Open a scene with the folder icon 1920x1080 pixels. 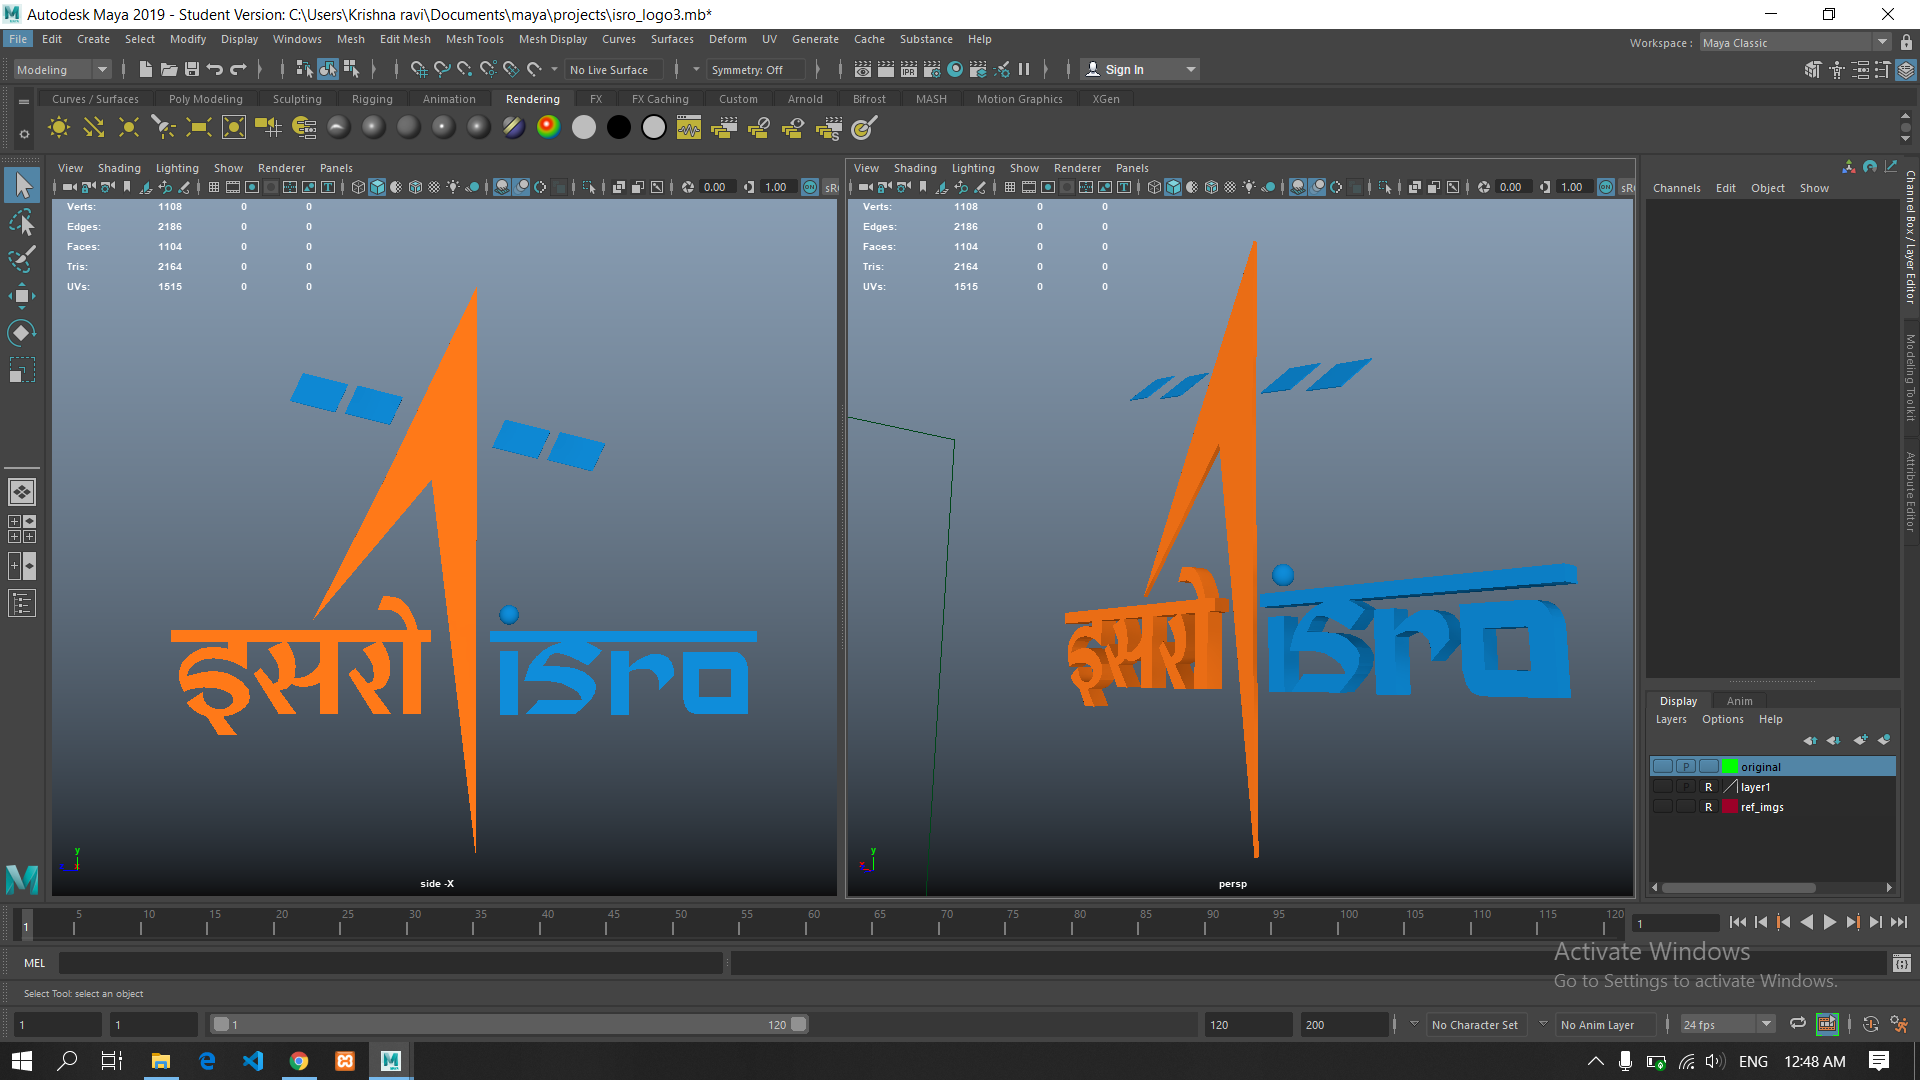tap(169, 69)
